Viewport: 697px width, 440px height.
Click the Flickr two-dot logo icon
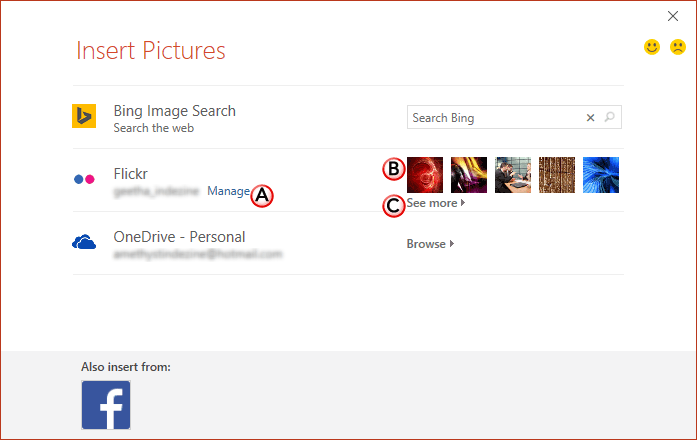[84, 179]
